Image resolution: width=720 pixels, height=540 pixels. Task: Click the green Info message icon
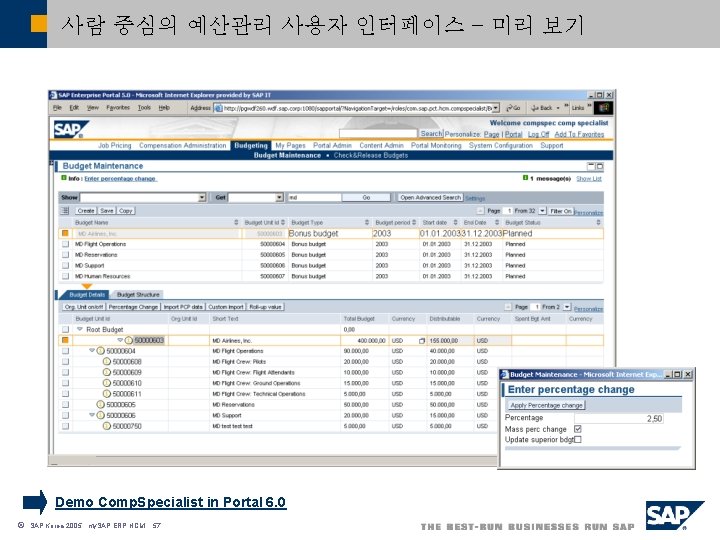(64, 178)
